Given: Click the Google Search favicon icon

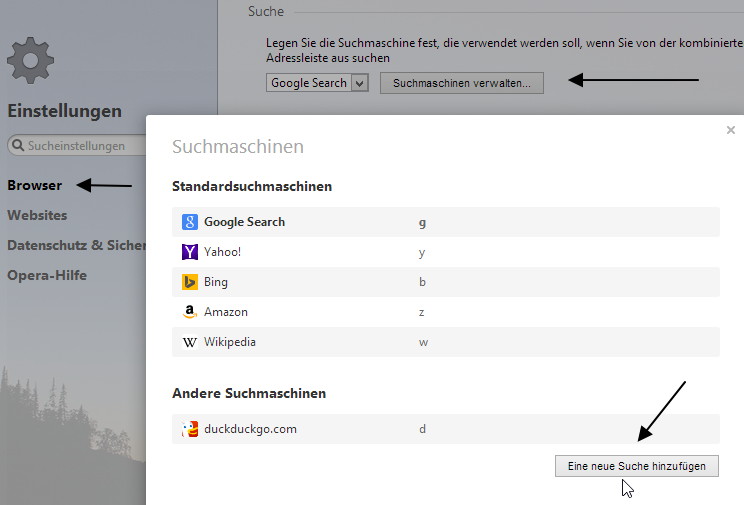Looking at the screenshot, I should click(x=190, y=222).
